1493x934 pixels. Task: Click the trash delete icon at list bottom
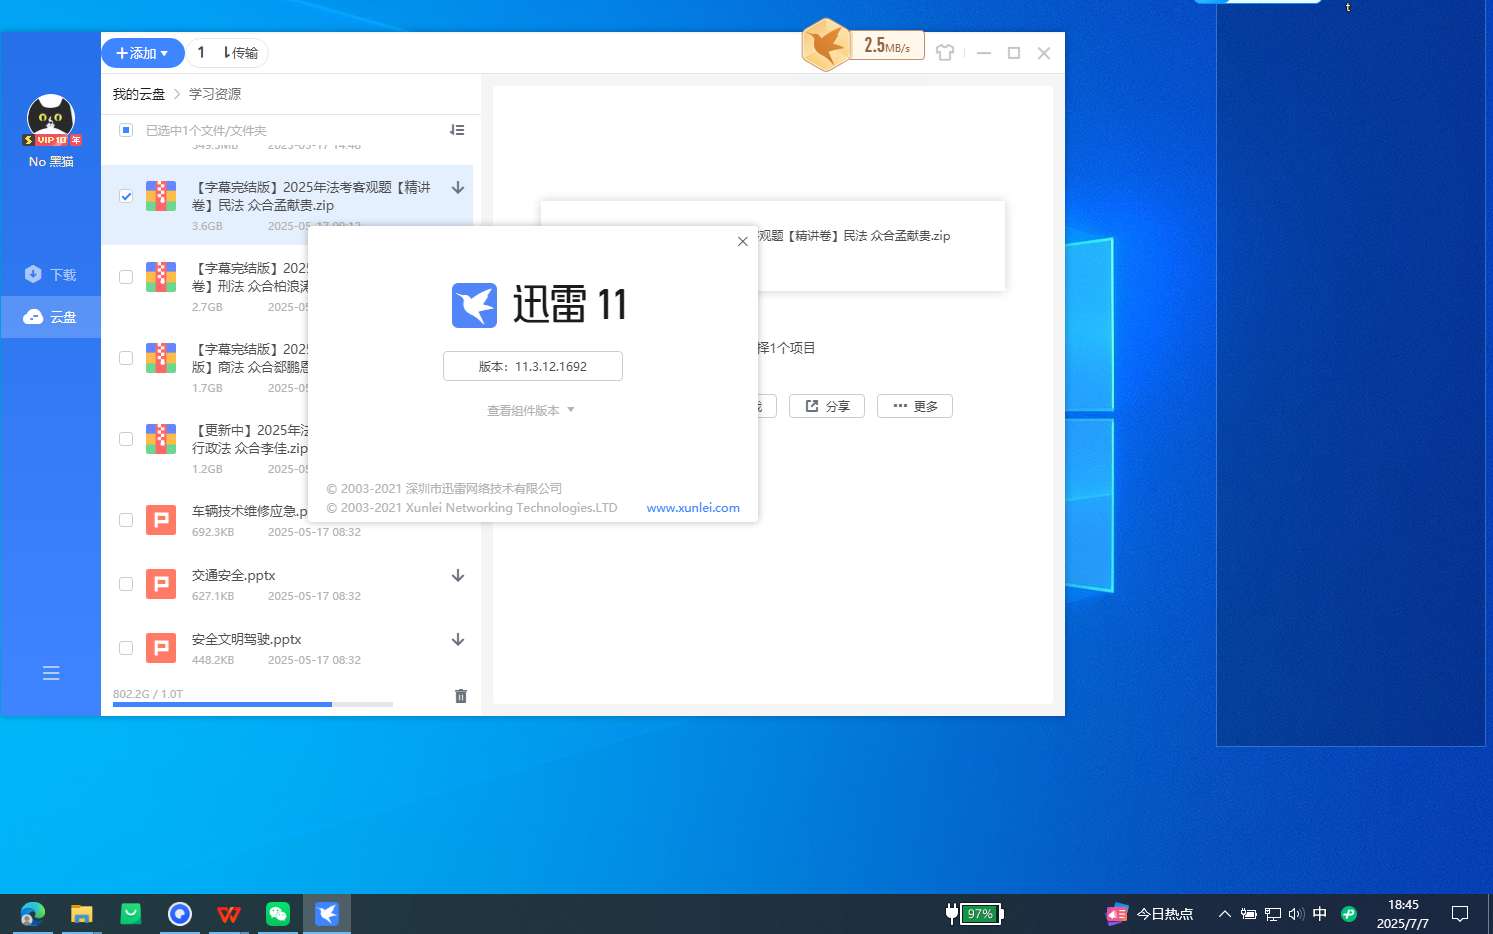tap(461, 696)
